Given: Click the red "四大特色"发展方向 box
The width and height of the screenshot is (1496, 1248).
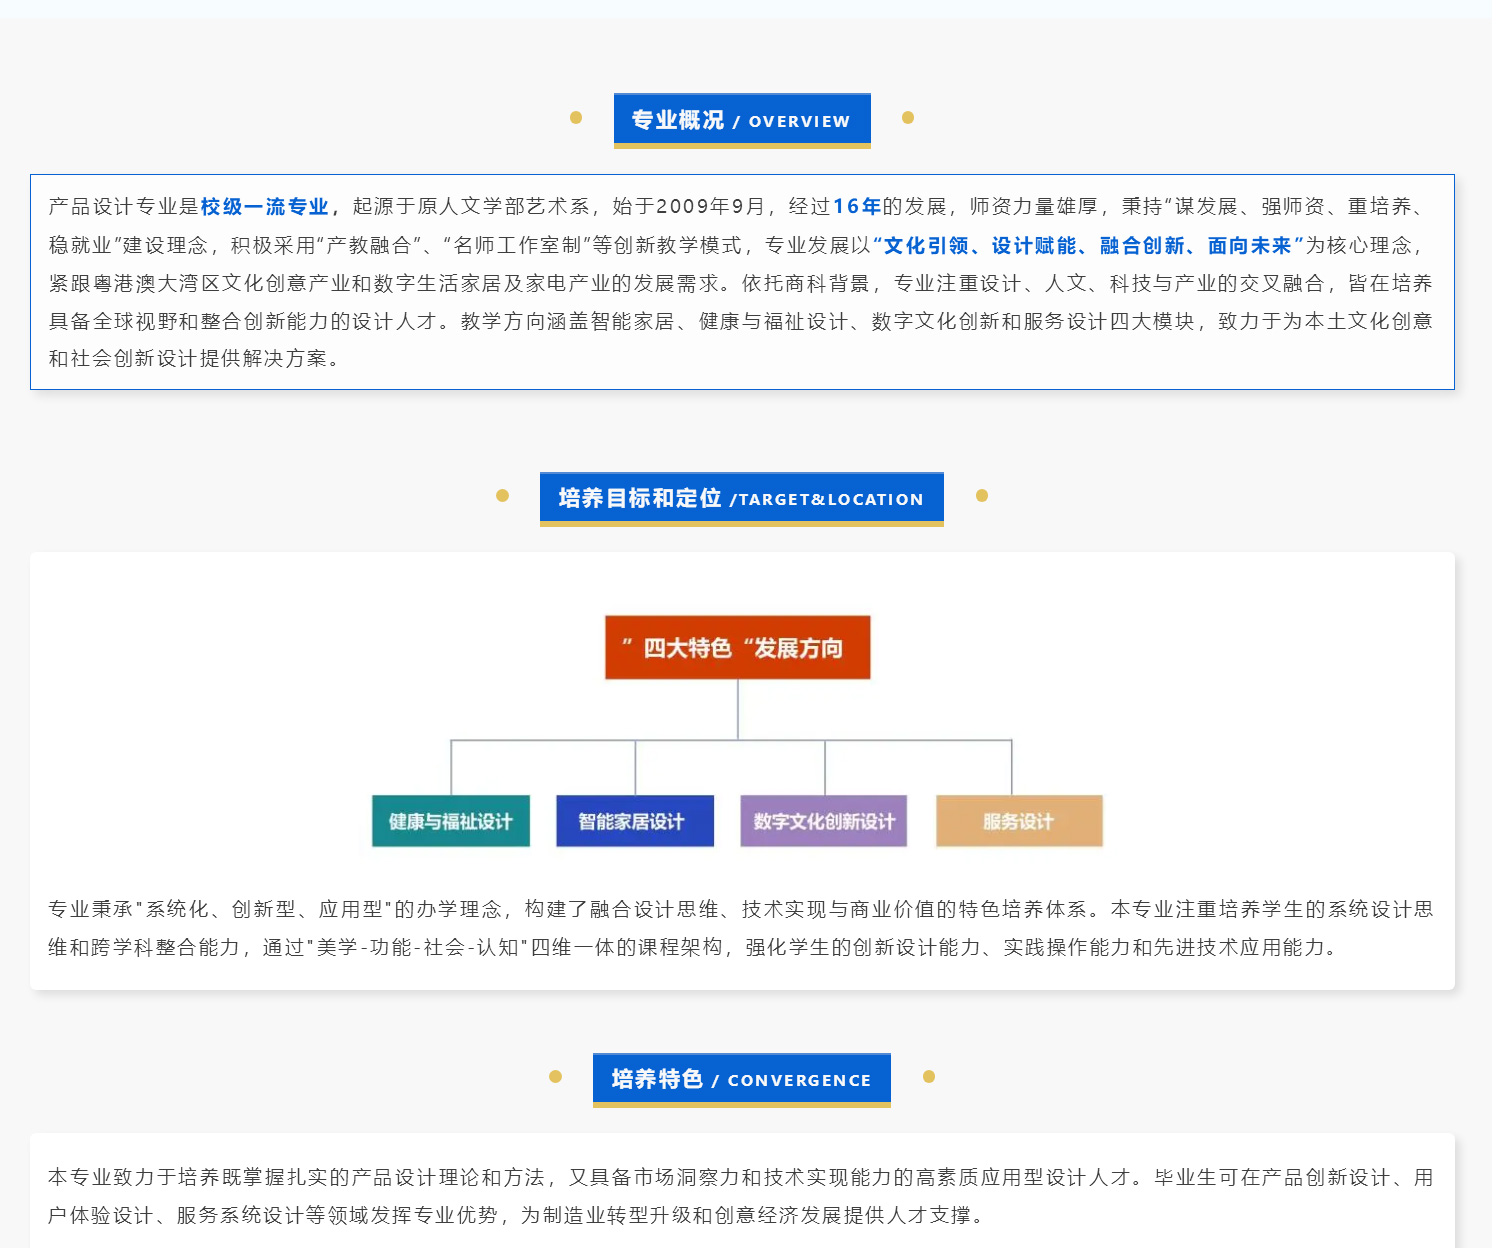Looking at the screenshot, I should 737,648.
